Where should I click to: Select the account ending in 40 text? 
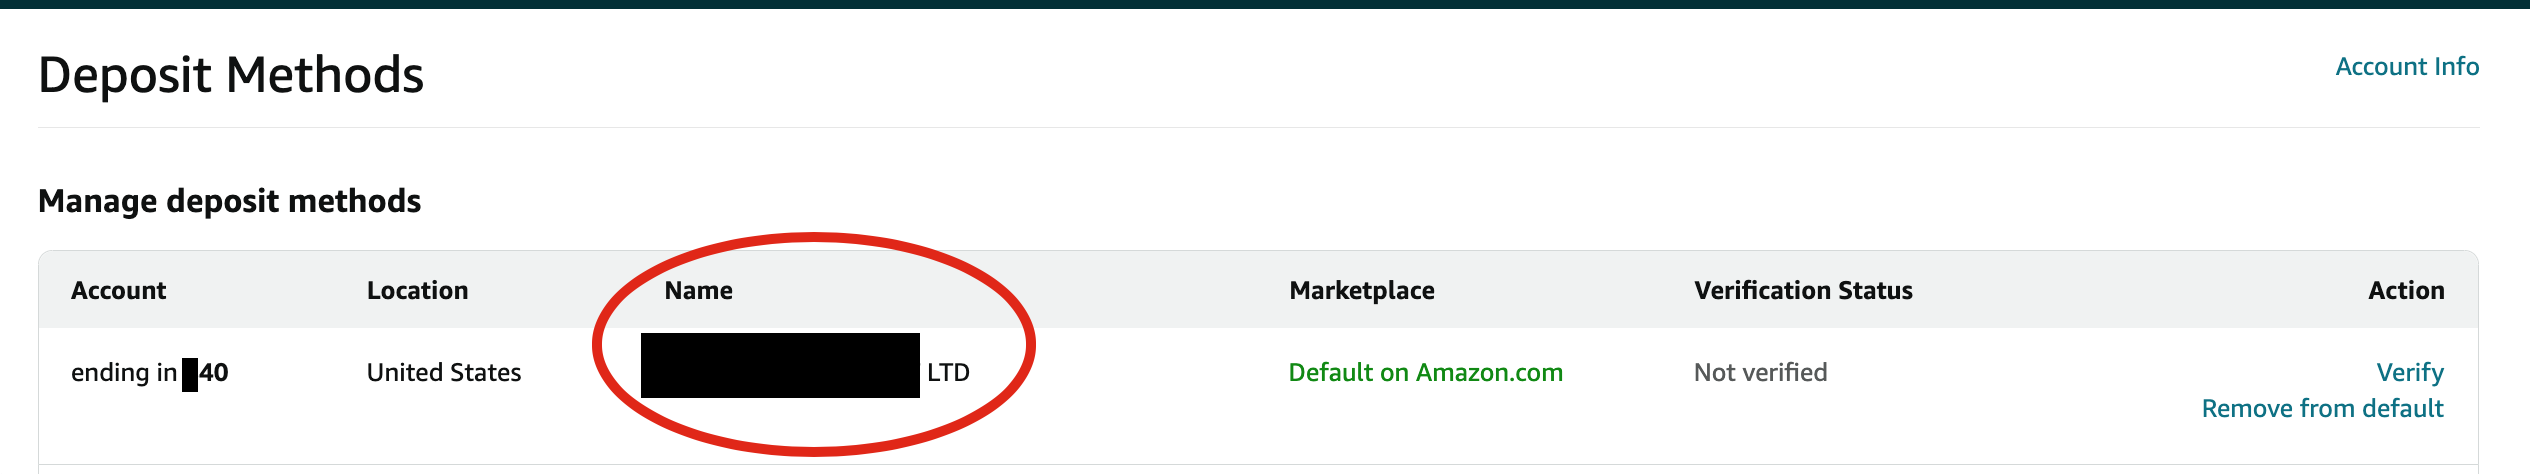tap(150, 373)
